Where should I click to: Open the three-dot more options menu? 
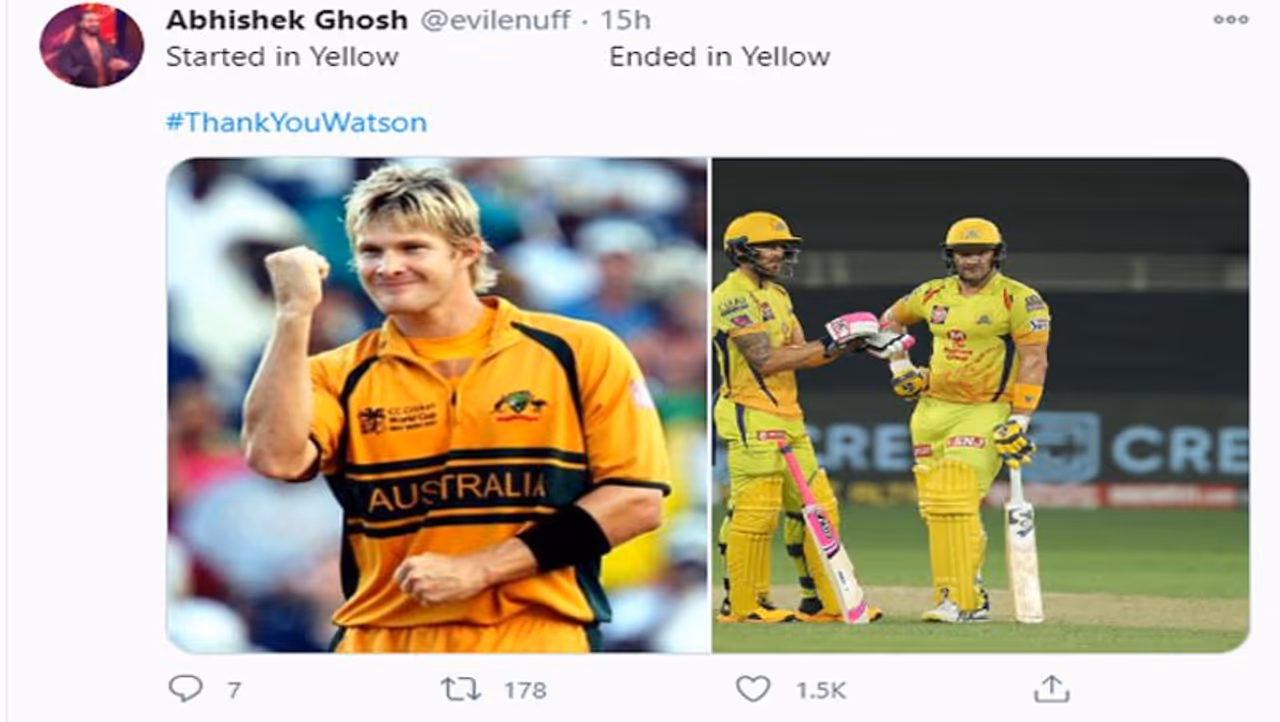(1230, 19)
